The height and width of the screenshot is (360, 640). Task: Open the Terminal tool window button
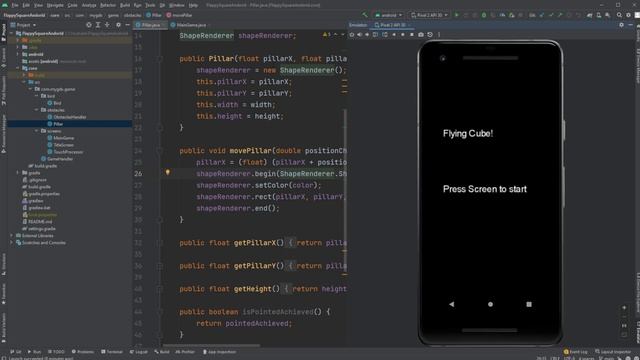coord(112,351)
